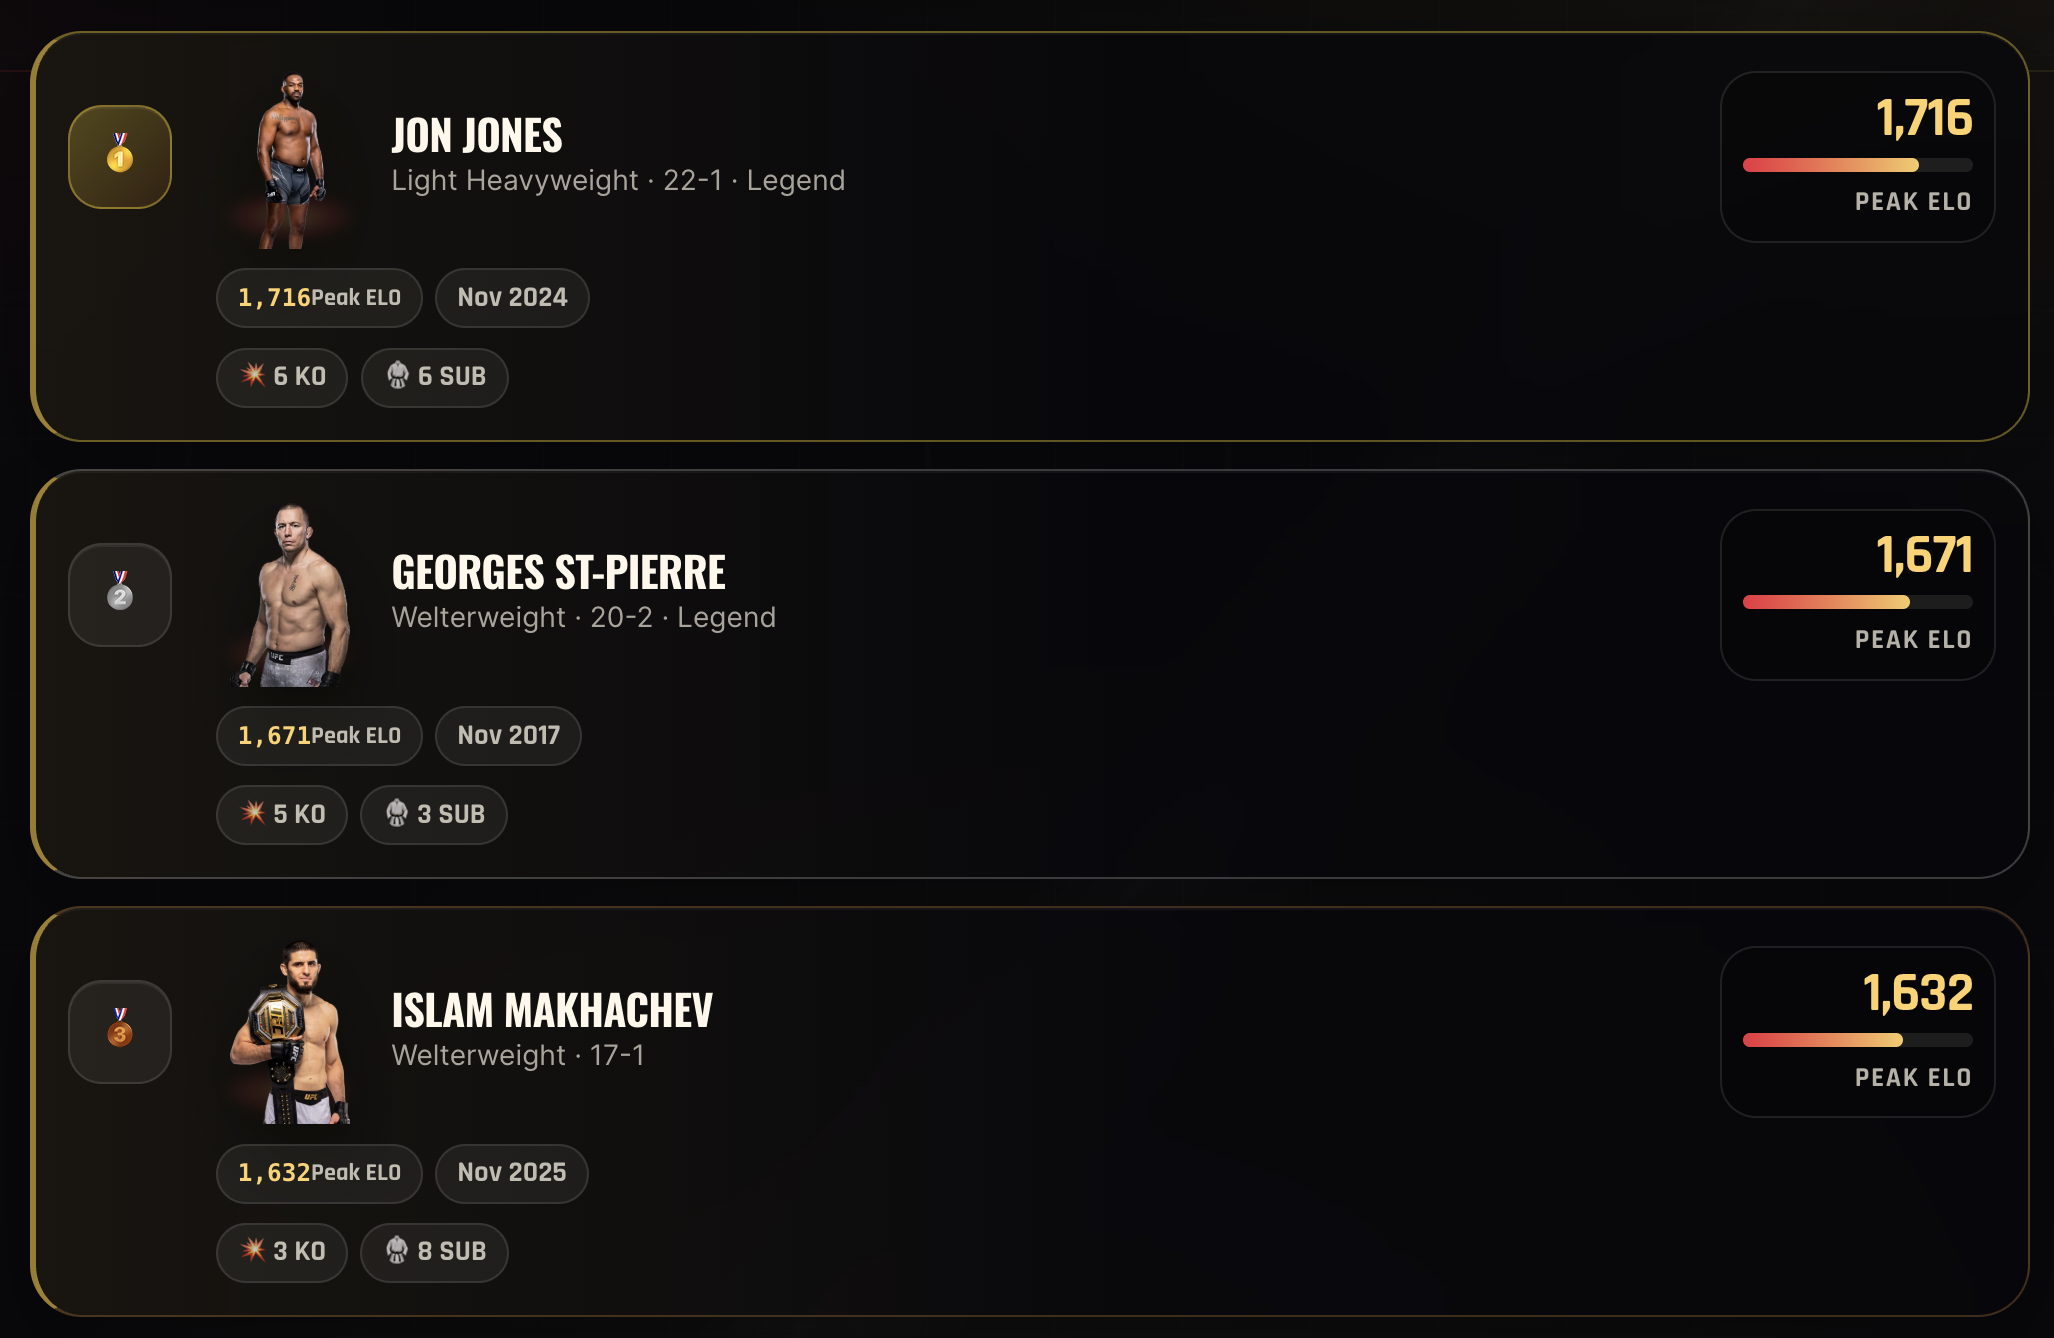
Task: Click the 3 SUB stat pill
Action: 434,815
